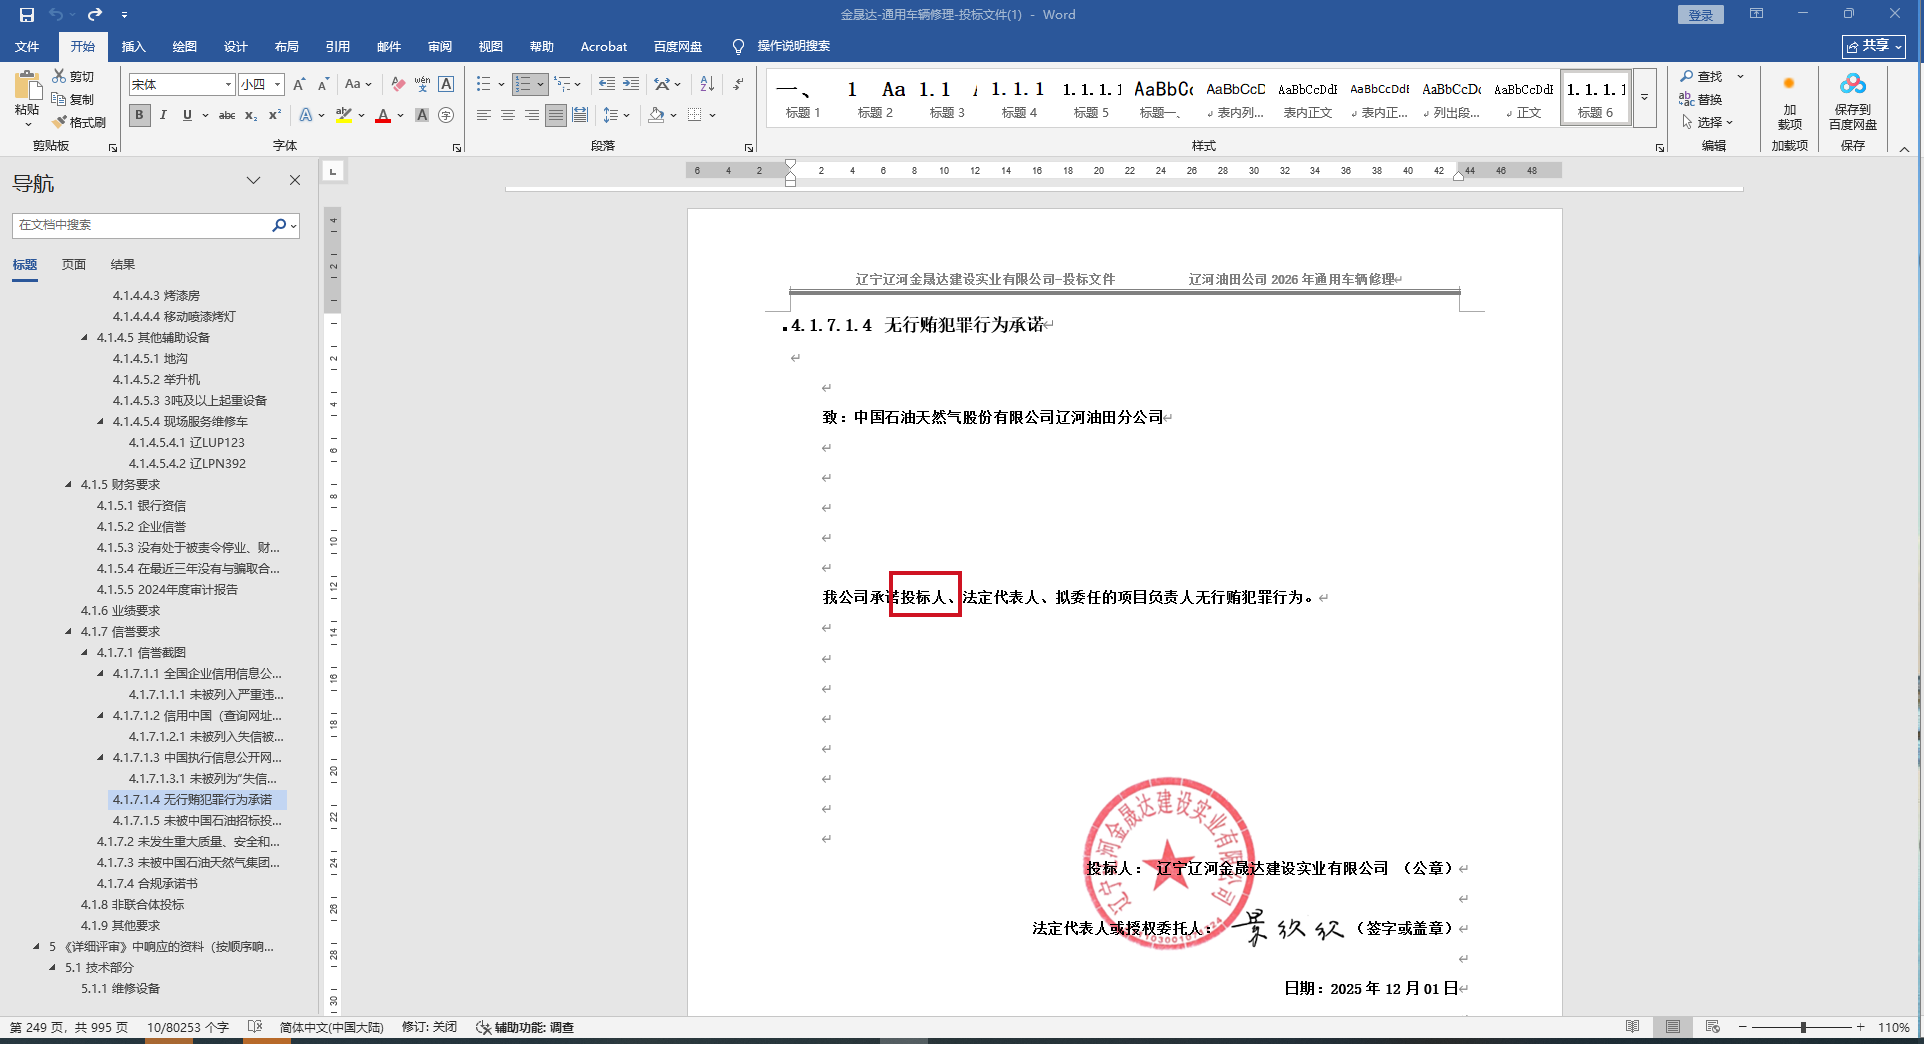Viewport: 1924px width, 1044px height.
Task: Collapse the 4.1.5 财务要求 tree node
Action: (69, 485)
